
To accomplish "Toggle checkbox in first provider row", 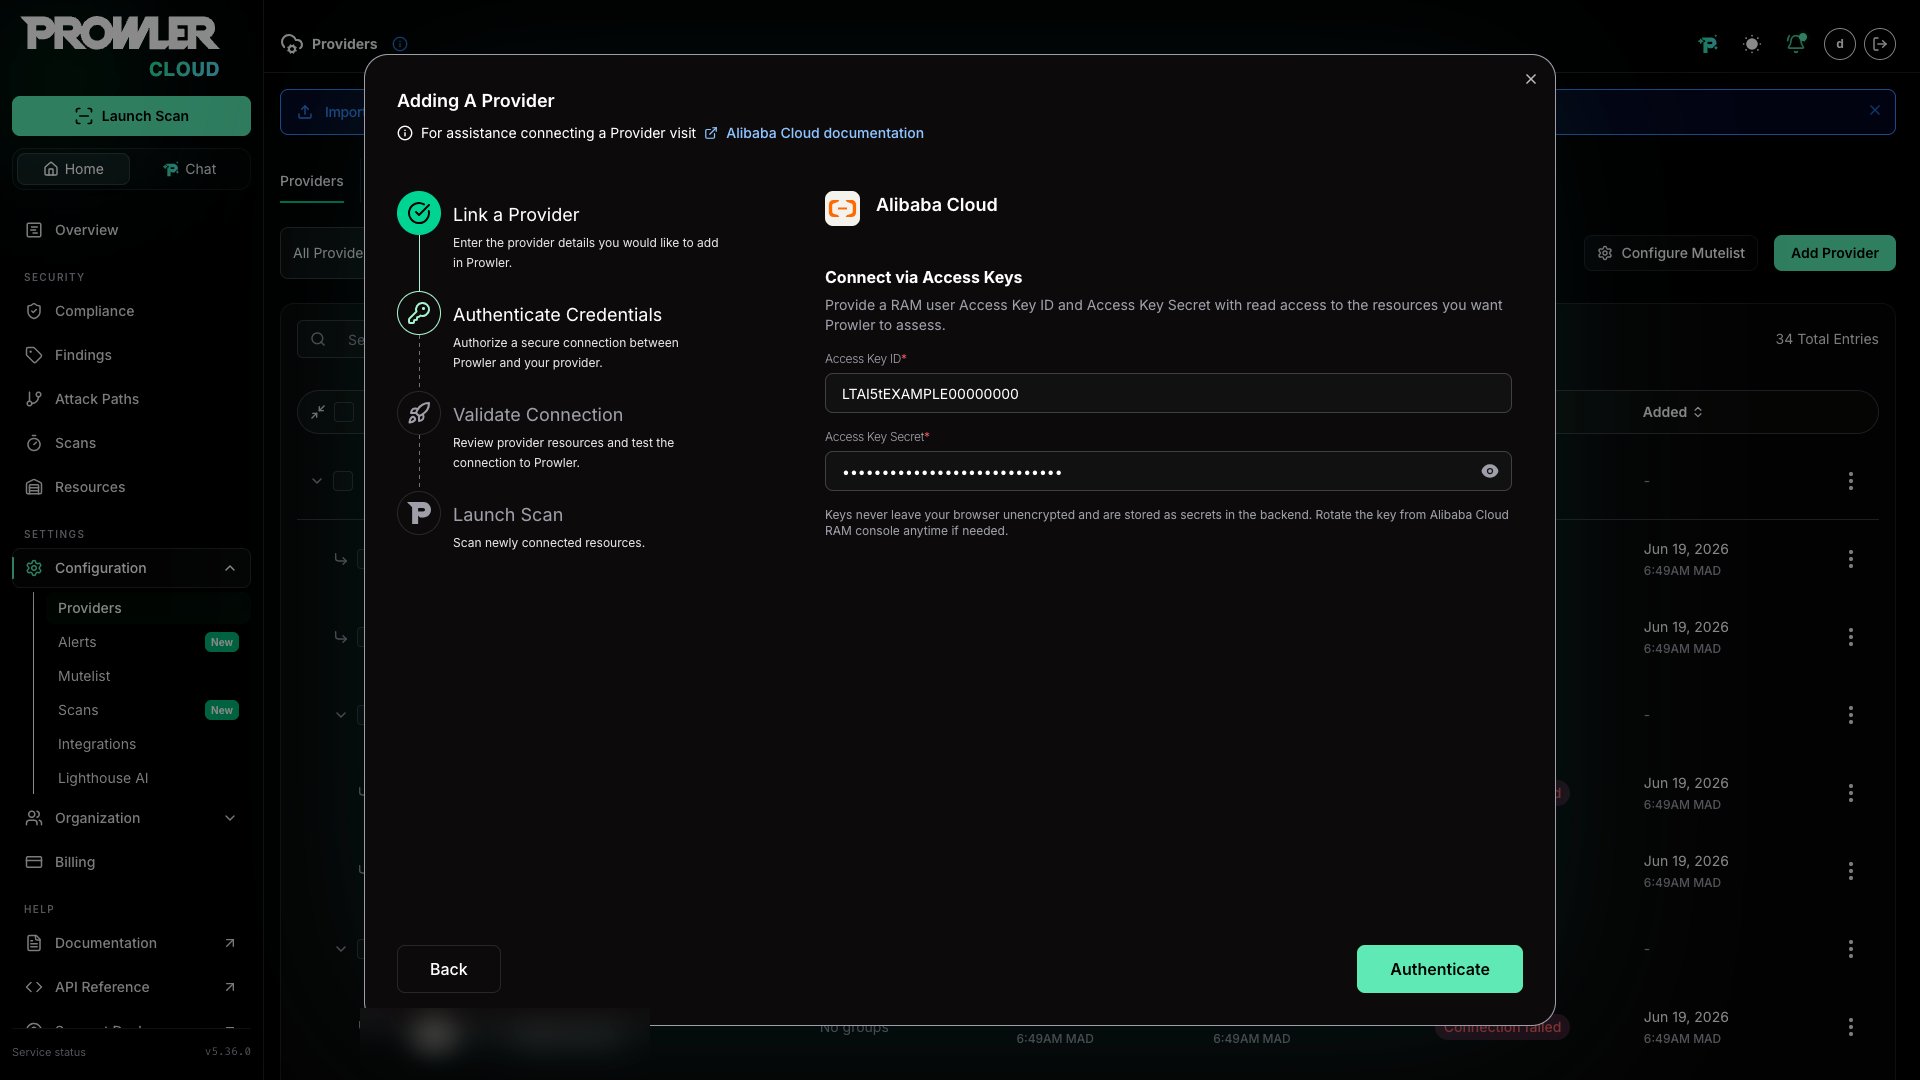I will pos(343,481).
